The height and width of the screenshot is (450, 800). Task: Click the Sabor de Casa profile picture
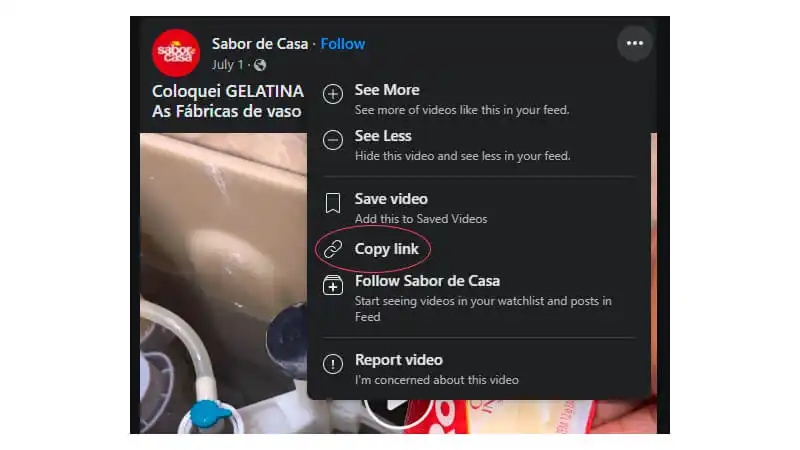click(x=176, y=52)
